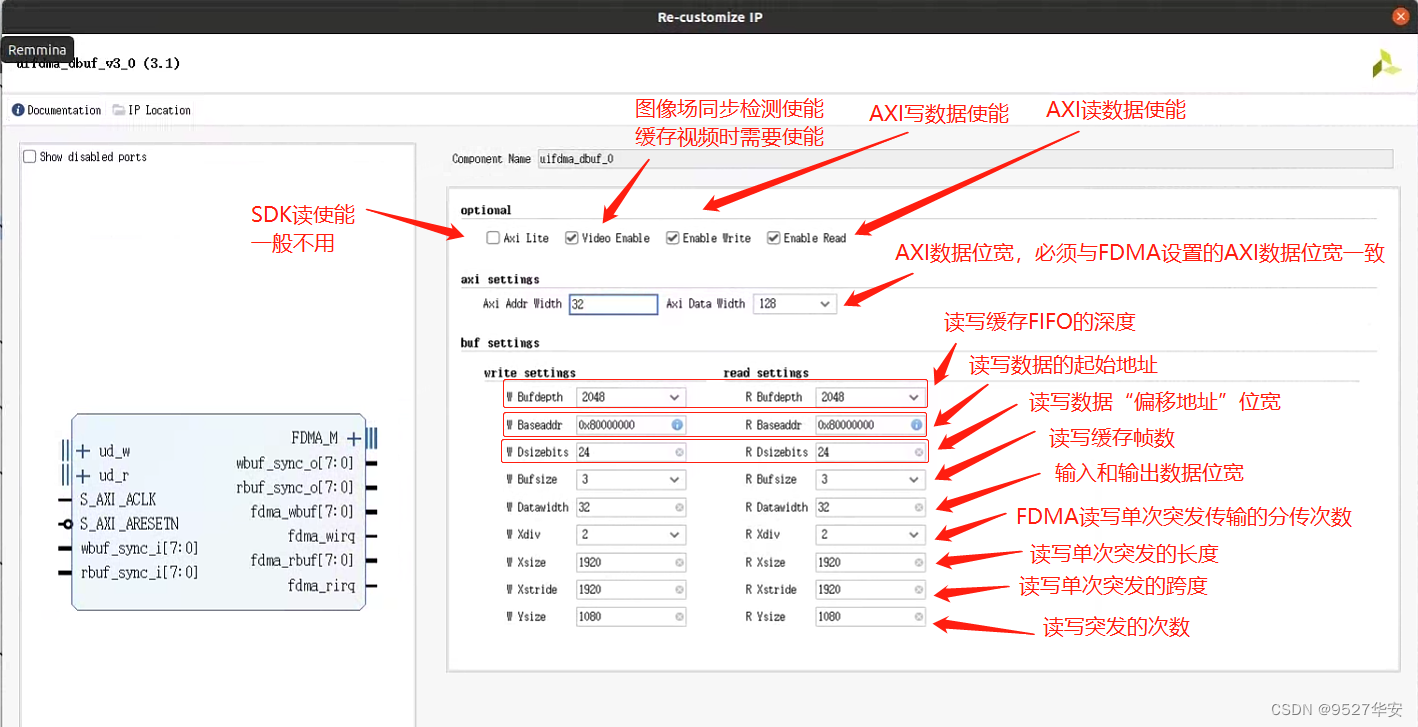Select the wbuf_sync_o[7:0] port label
This screenshot has width=1418, height=727.
pos(294,463)
